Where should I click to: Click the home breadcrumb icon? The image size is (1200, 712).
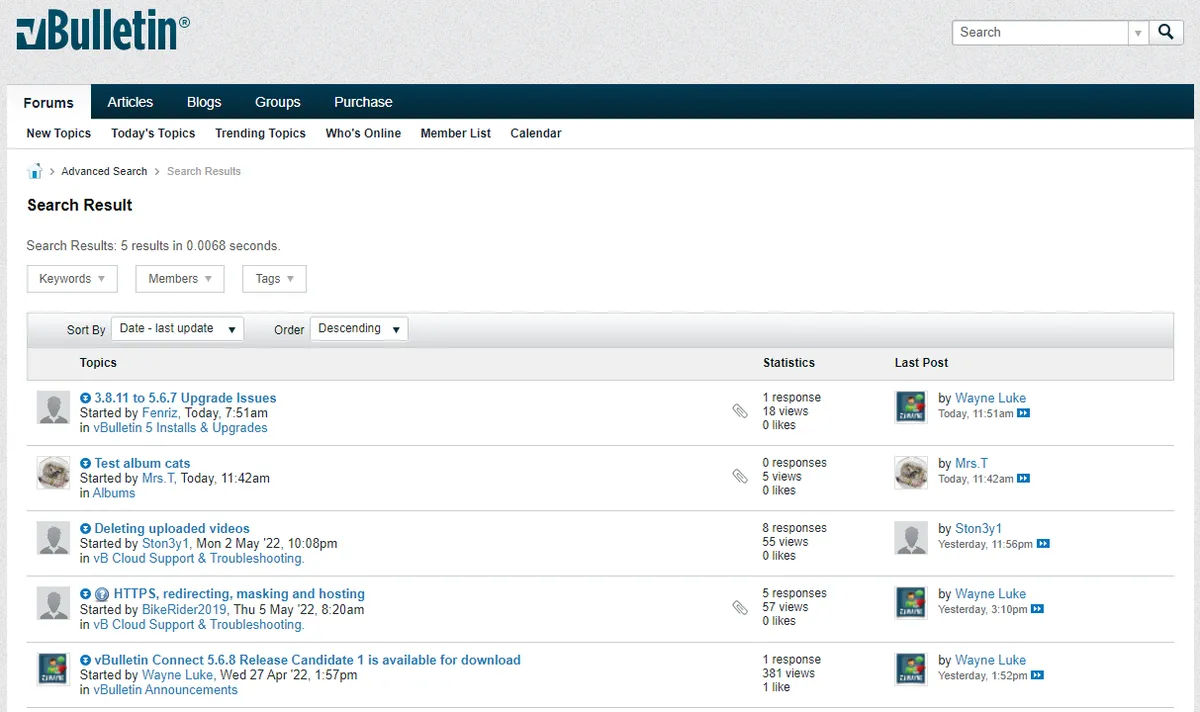[x=35, y=171]
